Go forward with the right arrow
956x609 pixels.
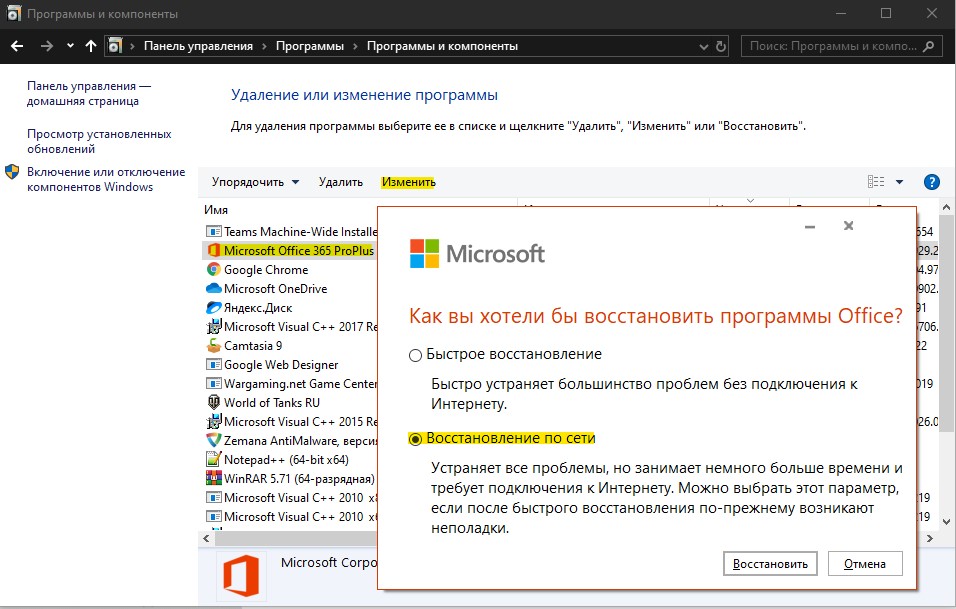[46, 46]
